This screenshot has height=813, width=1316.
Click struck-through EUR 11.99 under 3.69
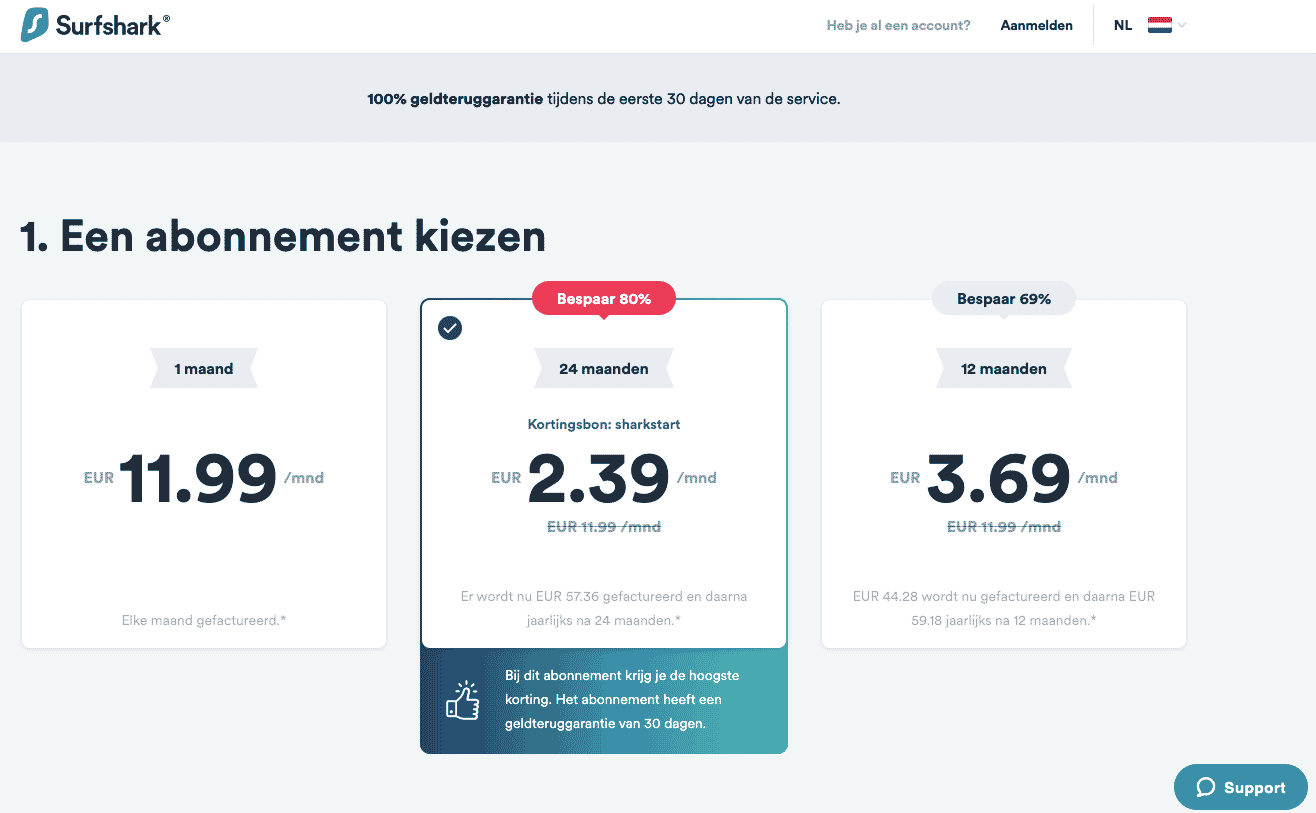(x=1004, y=526)
